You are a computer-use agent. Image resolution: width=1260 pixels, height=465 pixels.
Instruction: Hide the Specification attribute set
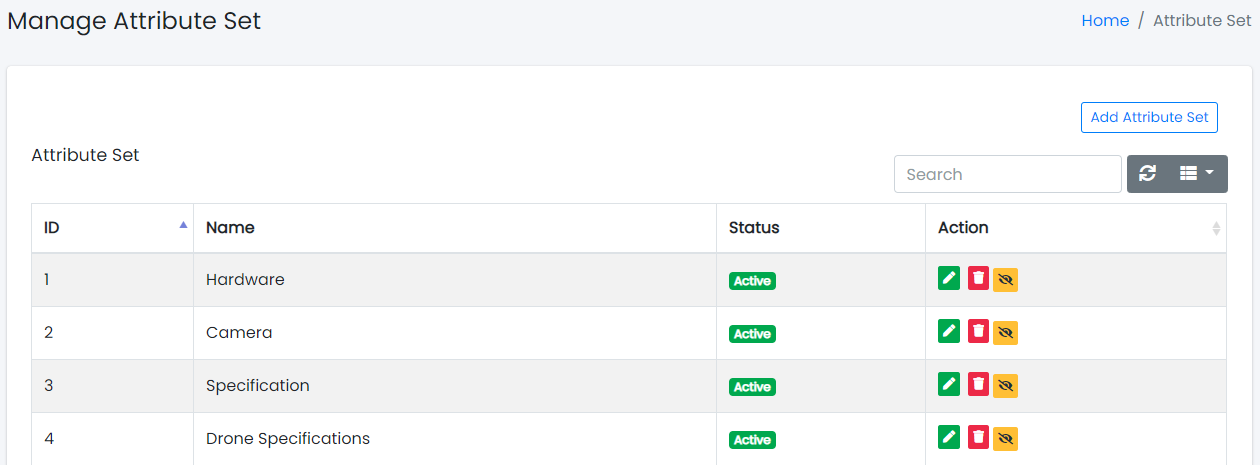1006,386
